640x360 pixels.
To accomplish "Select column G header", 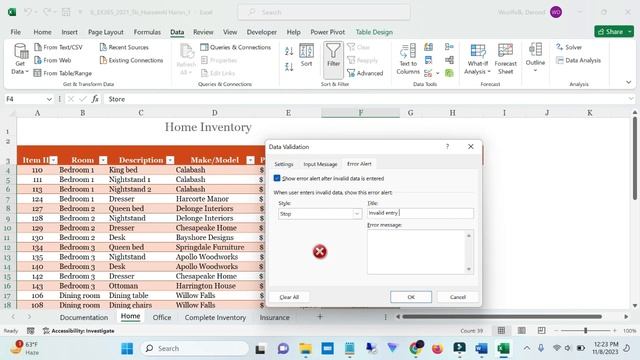I will click(410, 113).
